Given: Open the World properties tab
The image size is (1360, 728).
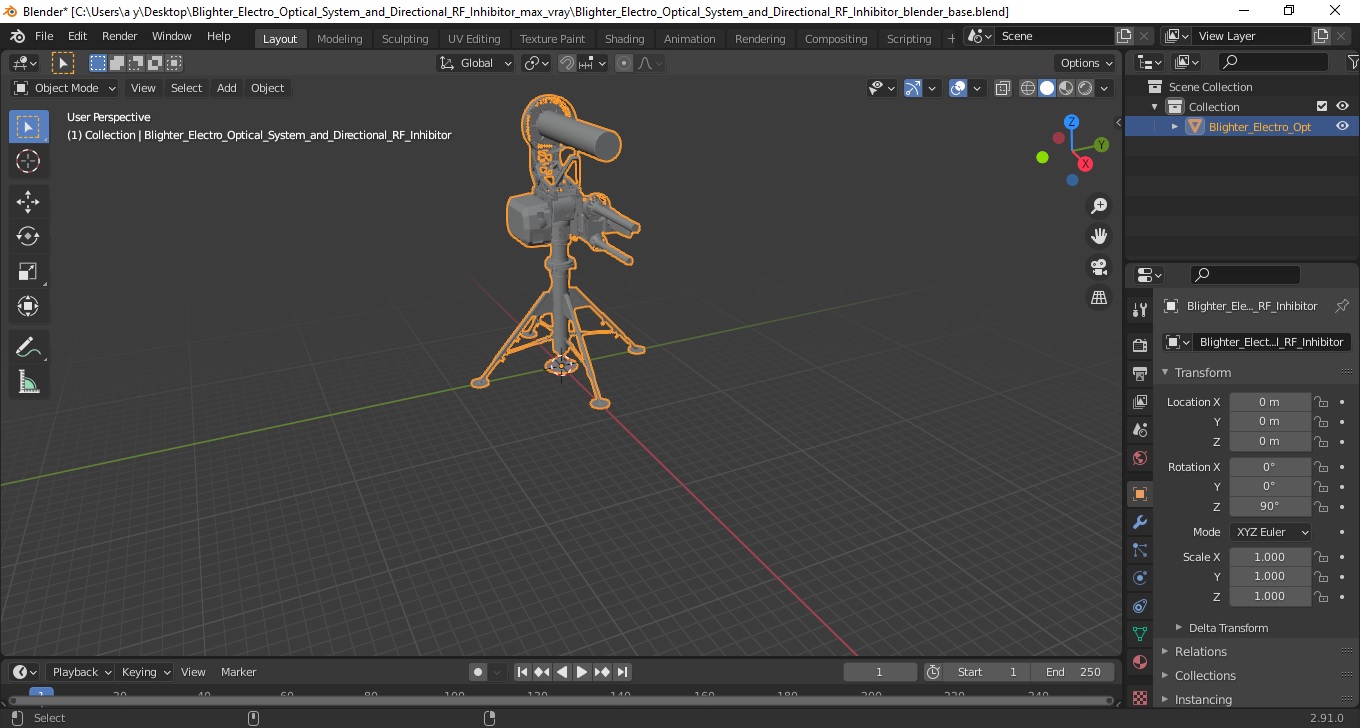Looking at the screenshot, I should [1140, 458].
